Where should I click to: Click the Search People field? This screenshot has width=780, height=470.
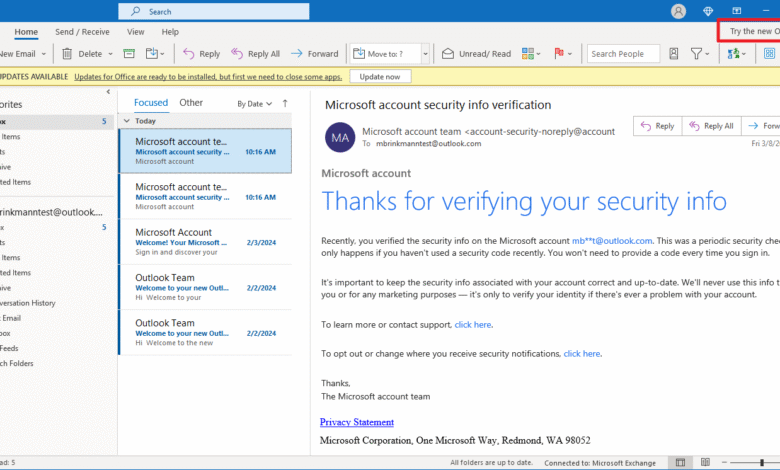click(x=623, y=54)
